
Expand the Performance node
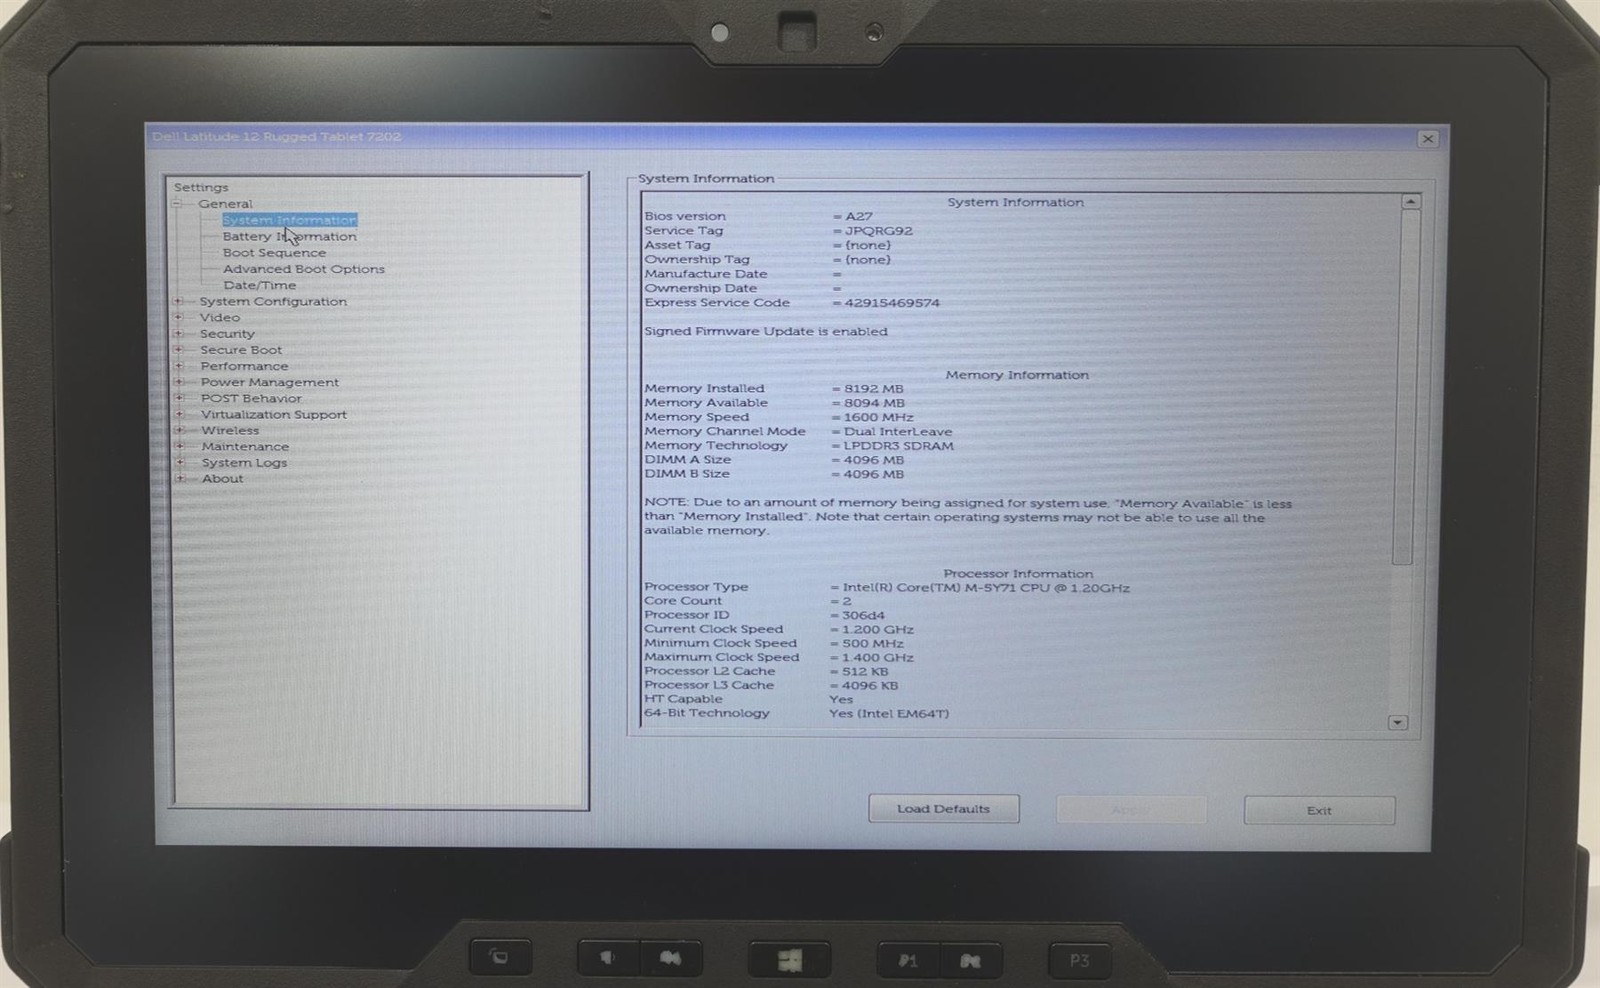[178, 366]
